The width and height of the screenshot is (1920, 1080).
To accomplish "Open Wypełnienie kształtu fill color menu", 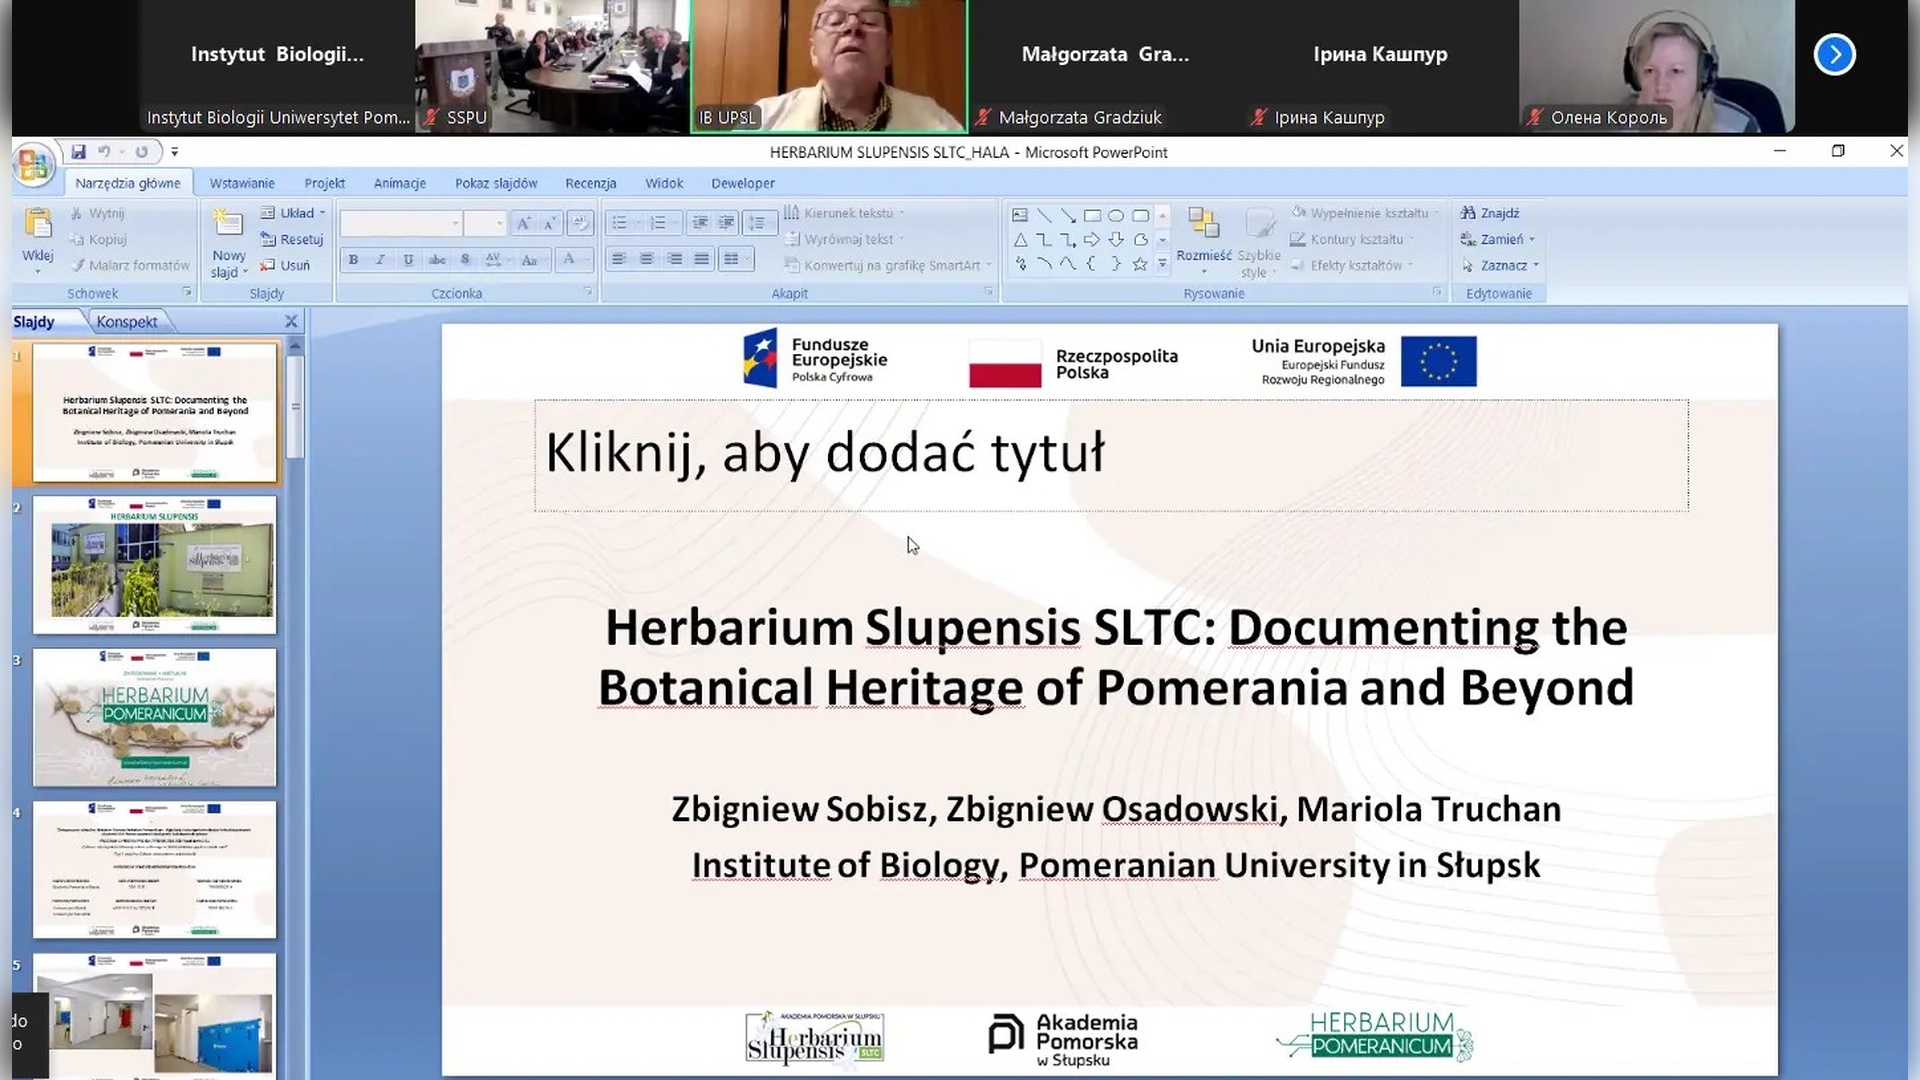I will coord(1365,213).
